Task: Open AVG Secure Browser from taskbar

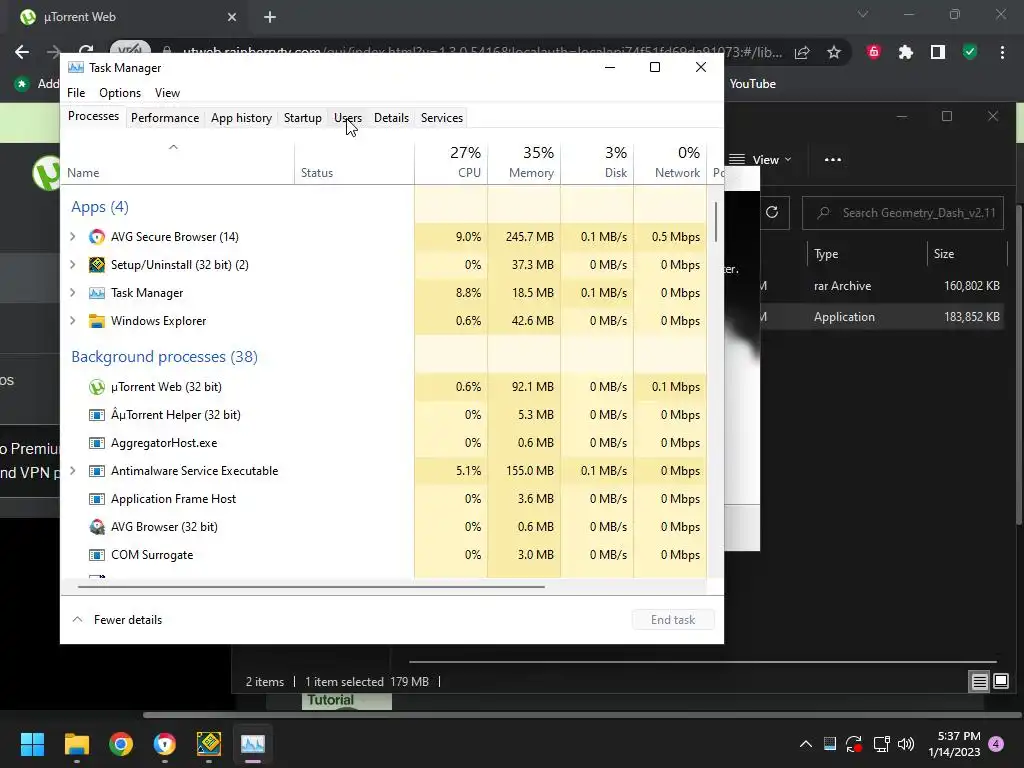Action: [165, 744]
